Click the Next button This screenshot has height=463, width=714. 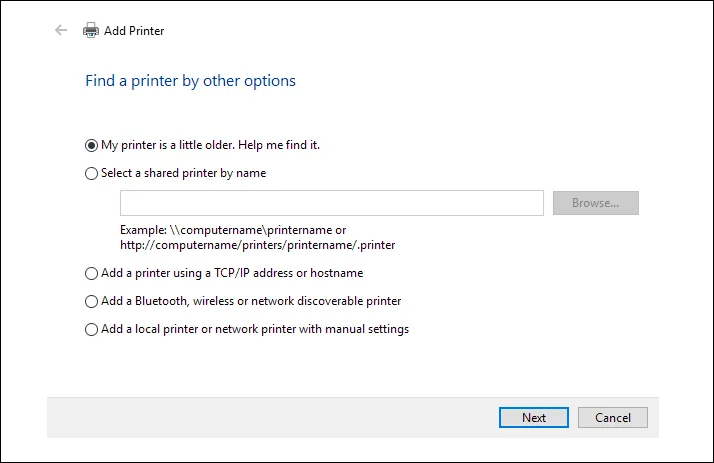(534, 417)
